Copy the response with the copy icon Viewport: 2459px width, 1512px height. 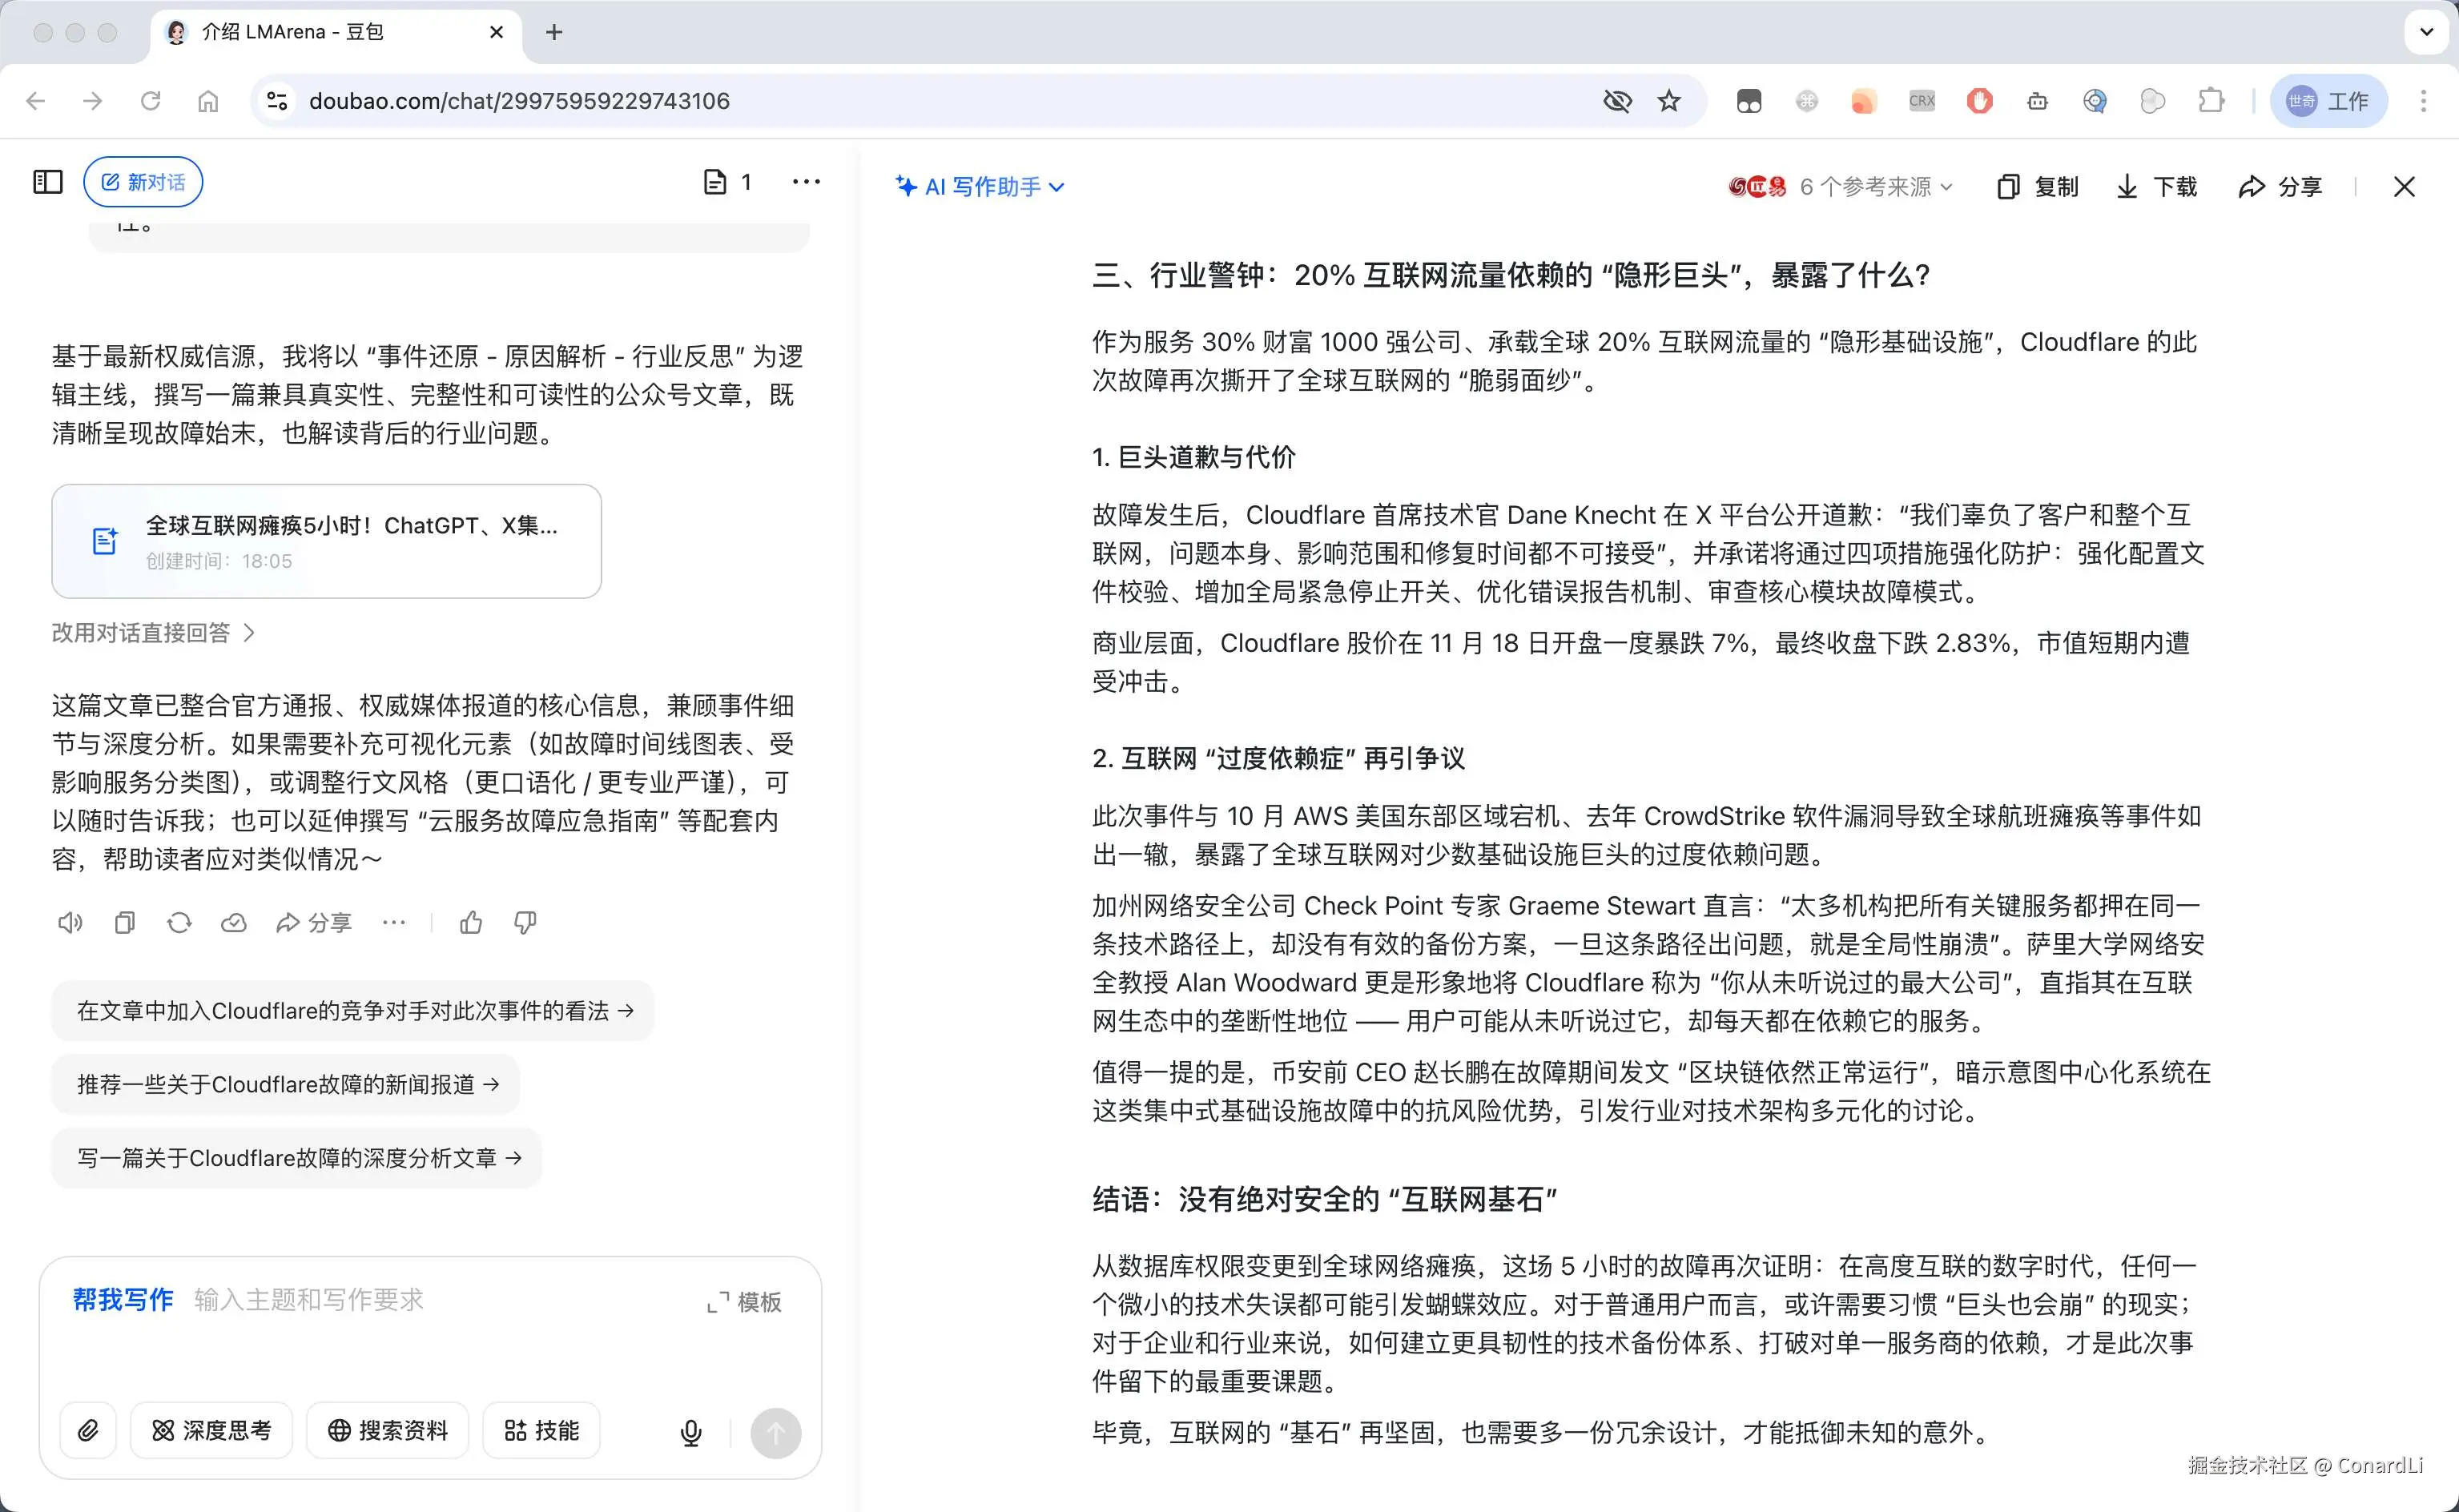[x=125, y=923]
